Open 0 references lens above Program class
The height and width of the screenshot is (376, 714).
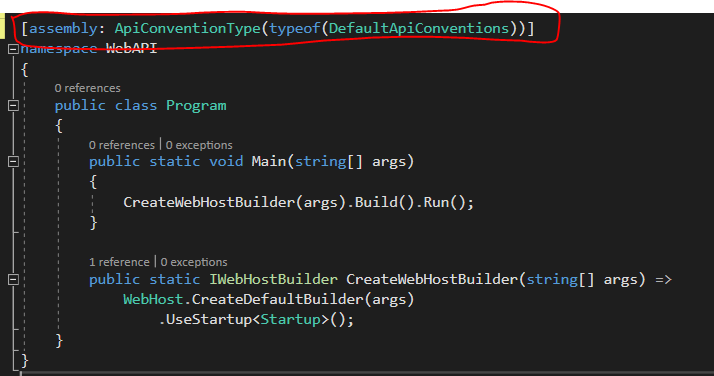(87, 88)
